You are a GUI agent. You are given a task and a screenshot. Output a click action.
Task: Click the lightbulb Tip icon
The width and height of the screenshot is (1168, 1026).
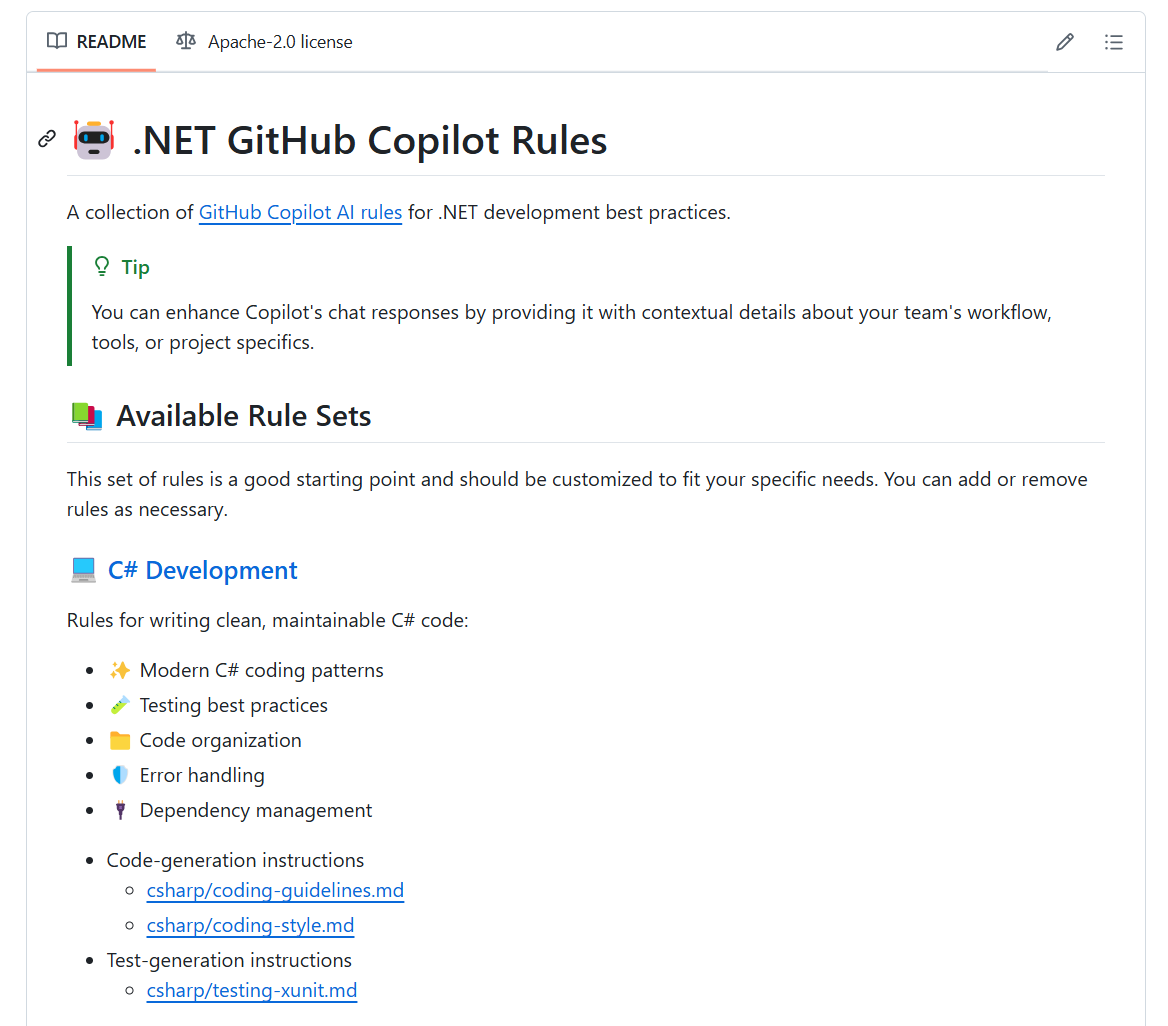pyautogui.click(x=102, y=267)
